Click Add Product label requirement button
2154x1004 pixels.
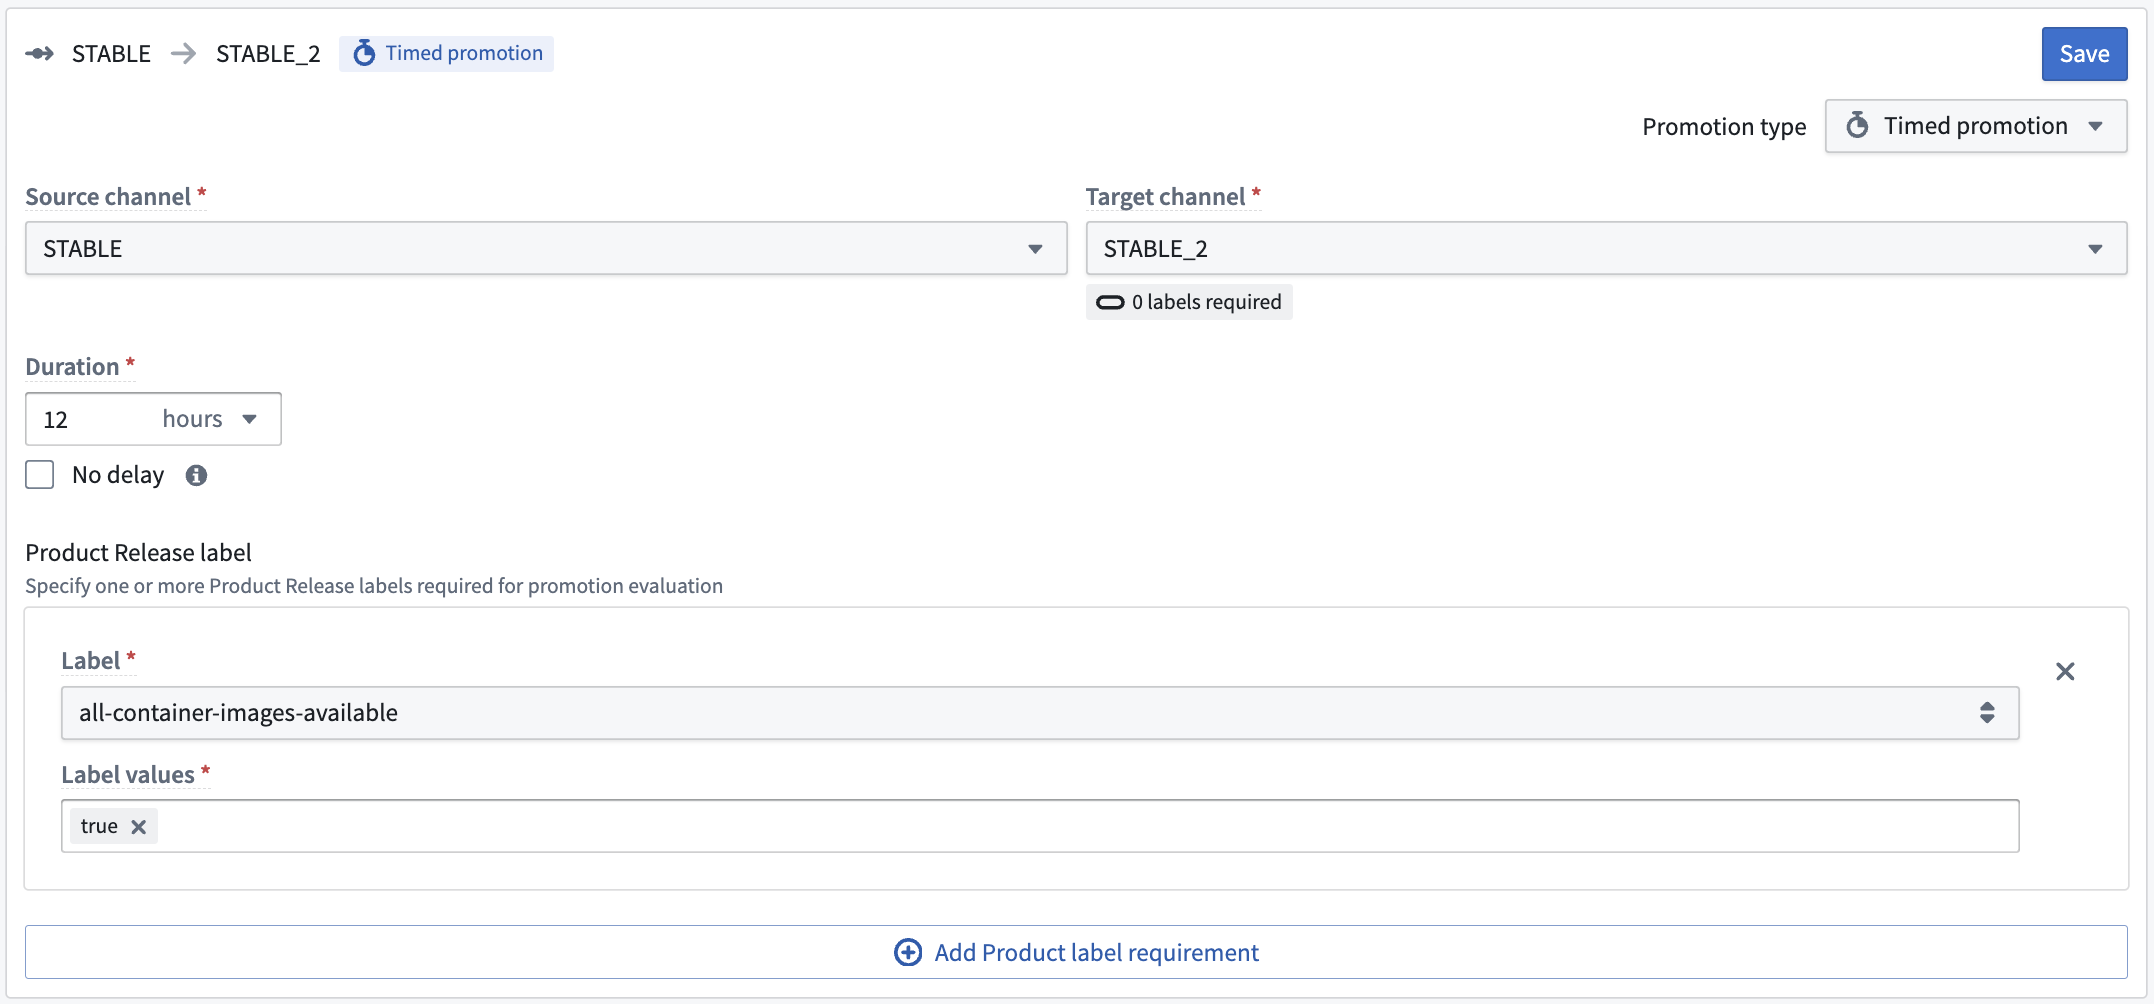click(x=1076, y=952)
